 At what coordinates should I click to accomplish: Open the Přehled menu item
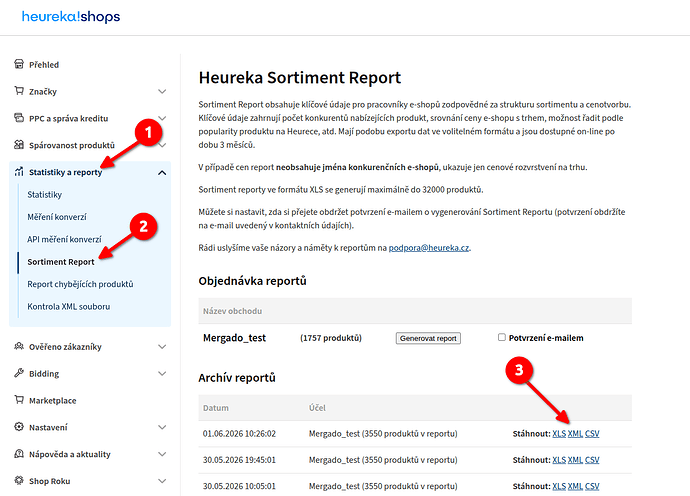[44, 65]
